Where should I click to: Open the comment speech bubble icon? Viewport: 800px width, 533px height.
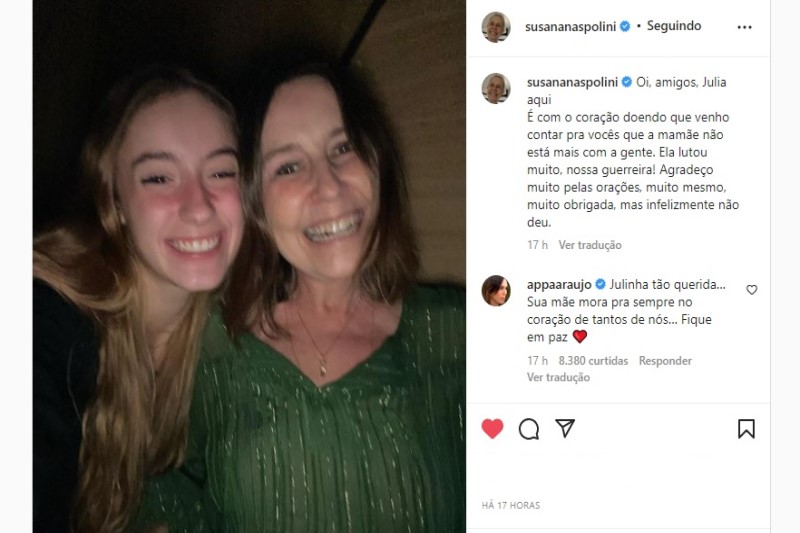tap(529, 429)
